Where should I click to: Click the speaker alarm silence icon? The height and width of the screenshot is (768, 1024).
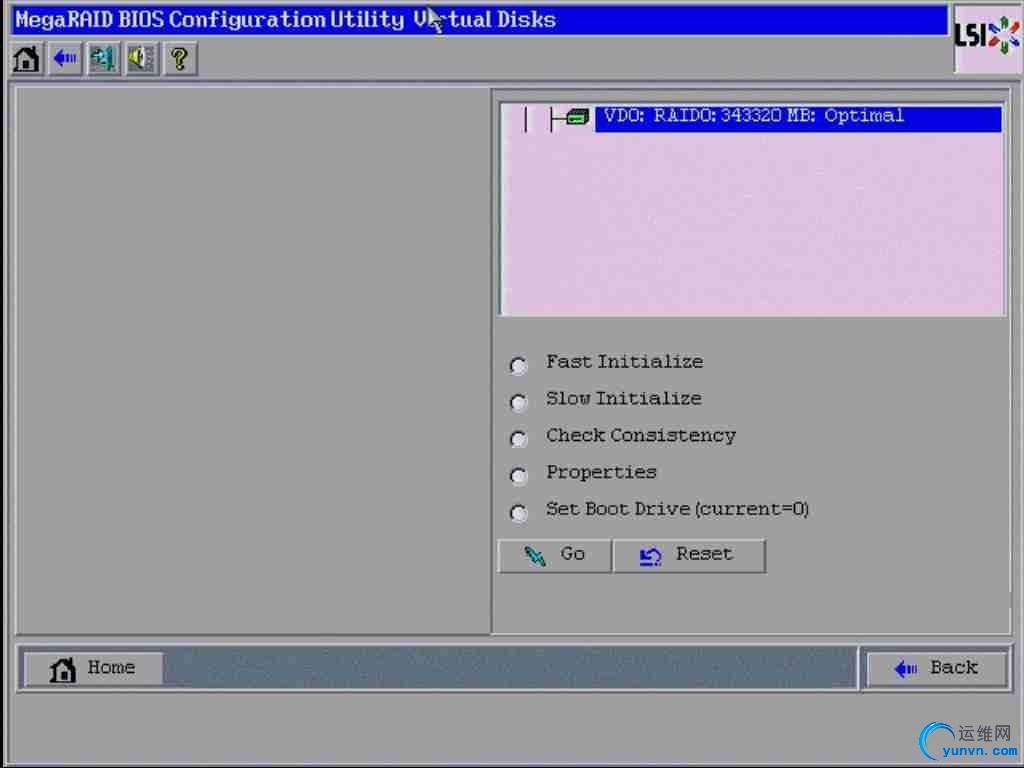pyautogui.click(x=142, y=59)
